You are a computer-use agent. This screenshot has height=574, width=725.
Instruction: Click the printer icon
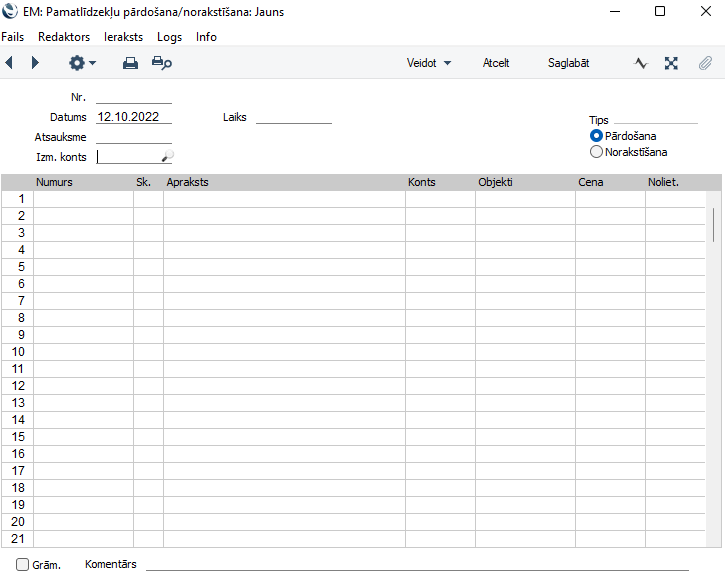point(130,63)
